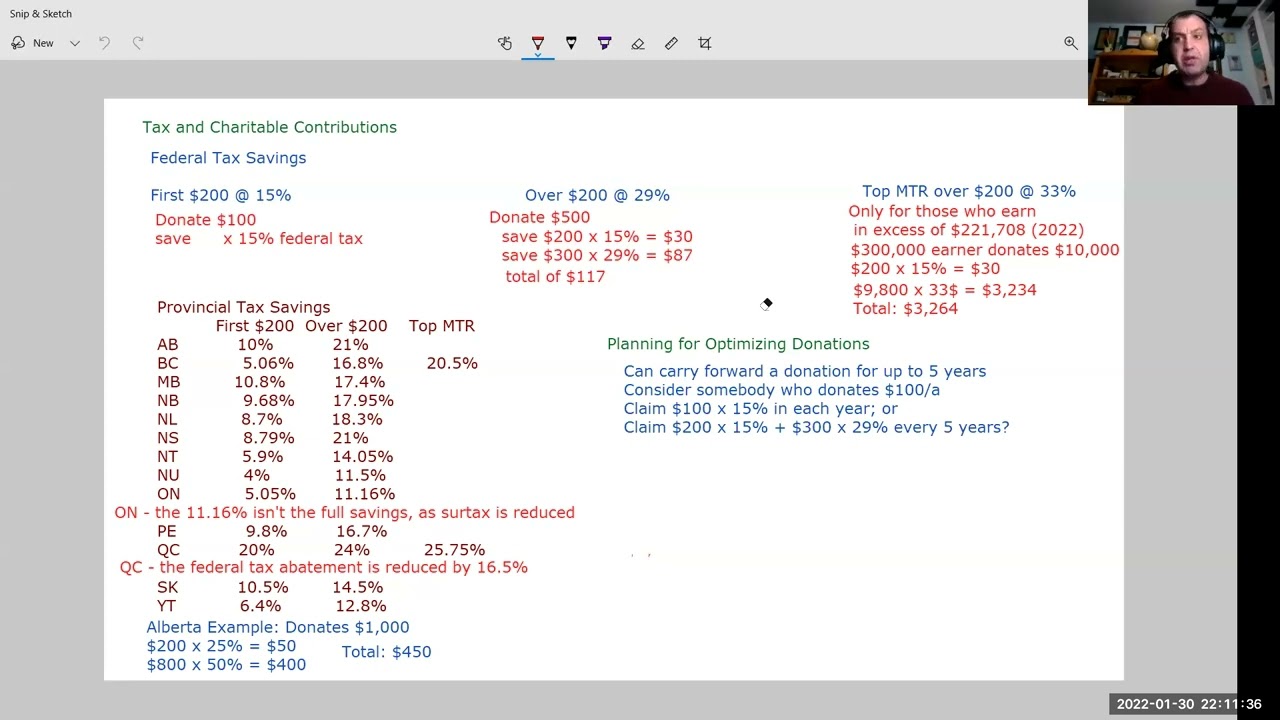
Task: Click the Zoom magnifier icon
Action: click(x=1071, y=43)
